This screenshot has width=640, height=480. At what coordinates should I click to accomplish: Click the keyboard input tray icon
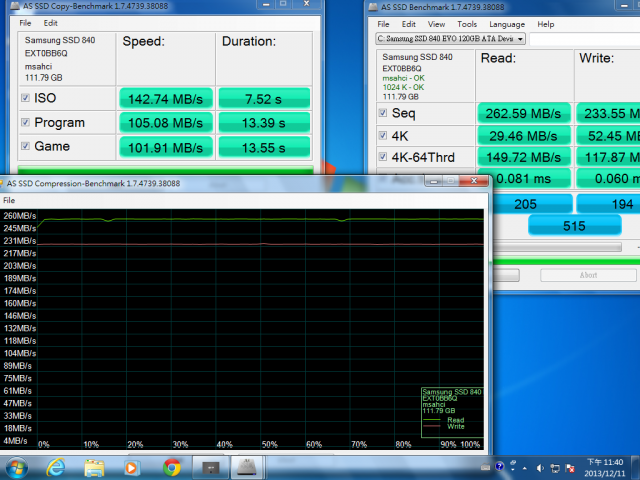(x=485, y=467)
